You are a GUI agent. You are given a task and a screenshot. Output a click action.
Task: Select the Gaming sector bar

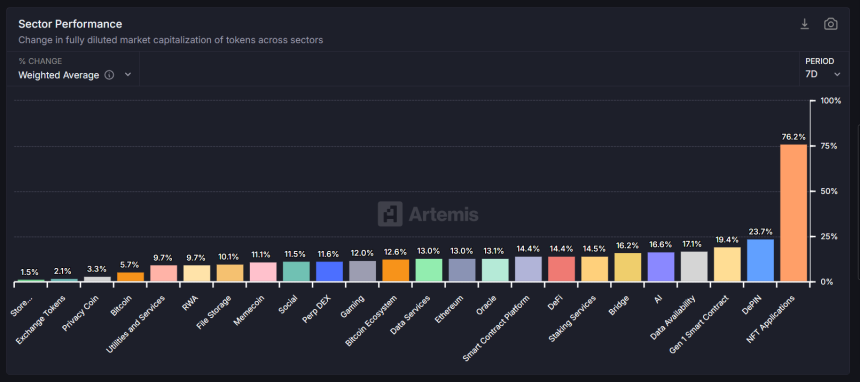pos(363,271)
